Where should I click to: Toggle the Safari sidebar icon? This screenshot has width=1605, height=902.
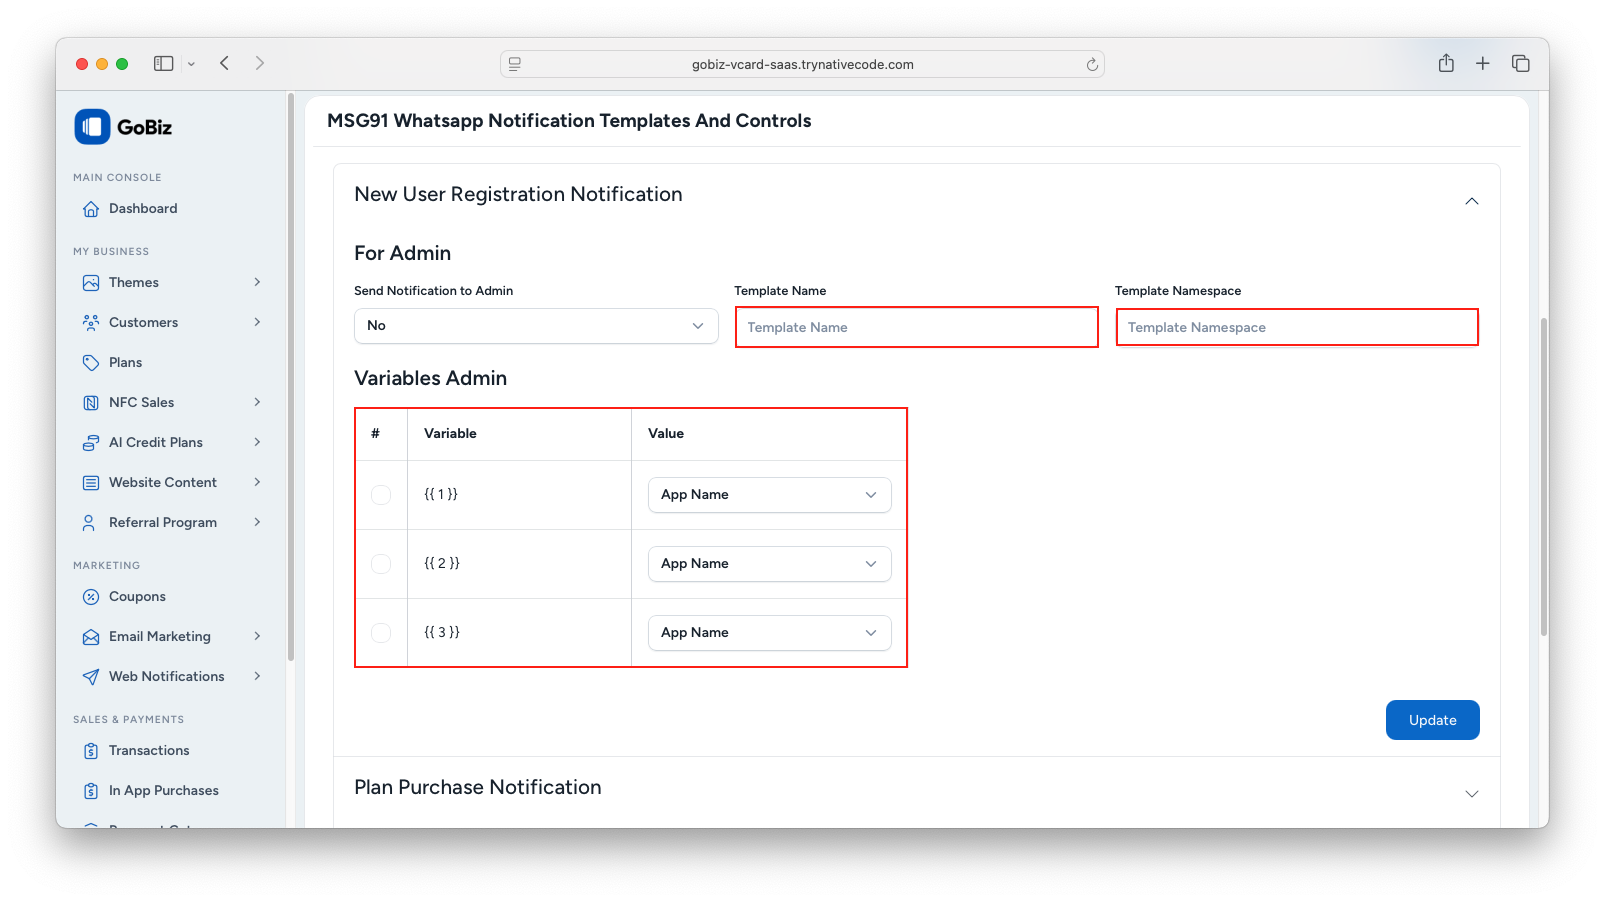(x=163, y=64)
